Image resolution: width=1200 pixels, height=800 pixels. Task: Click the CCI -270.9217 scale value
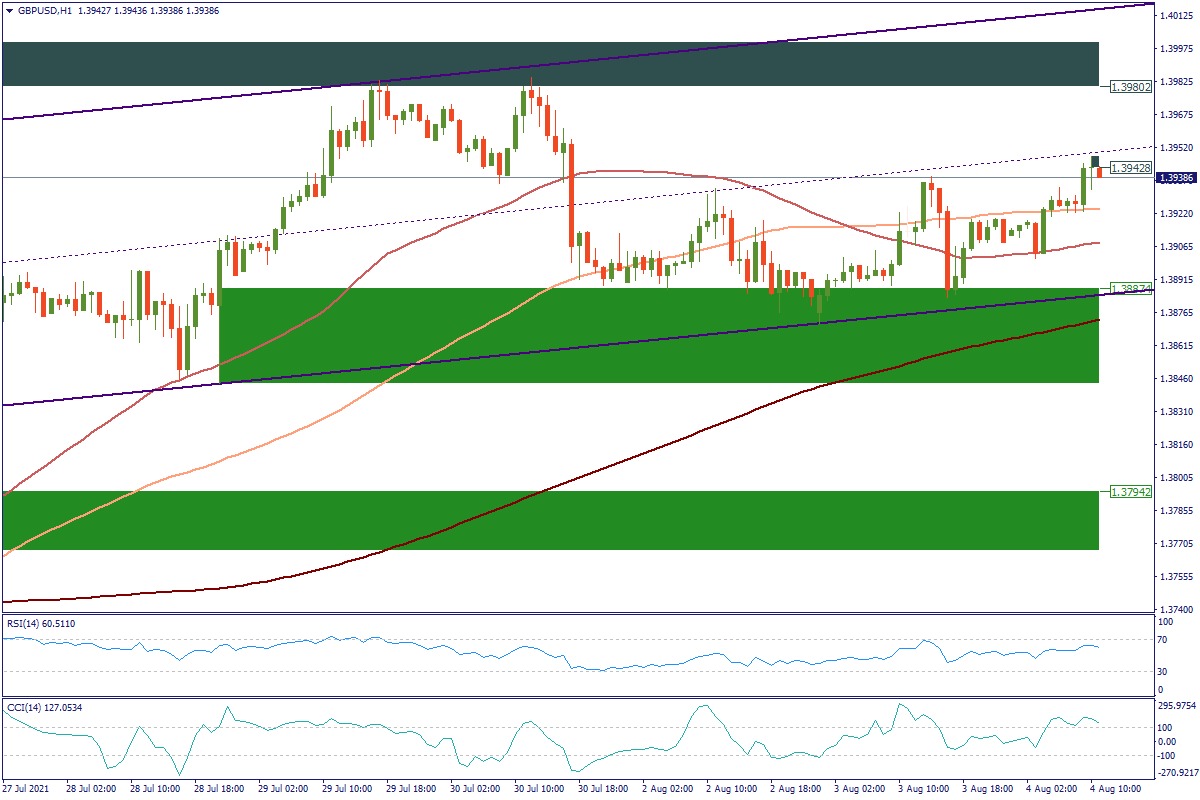tap(1177, 772)
